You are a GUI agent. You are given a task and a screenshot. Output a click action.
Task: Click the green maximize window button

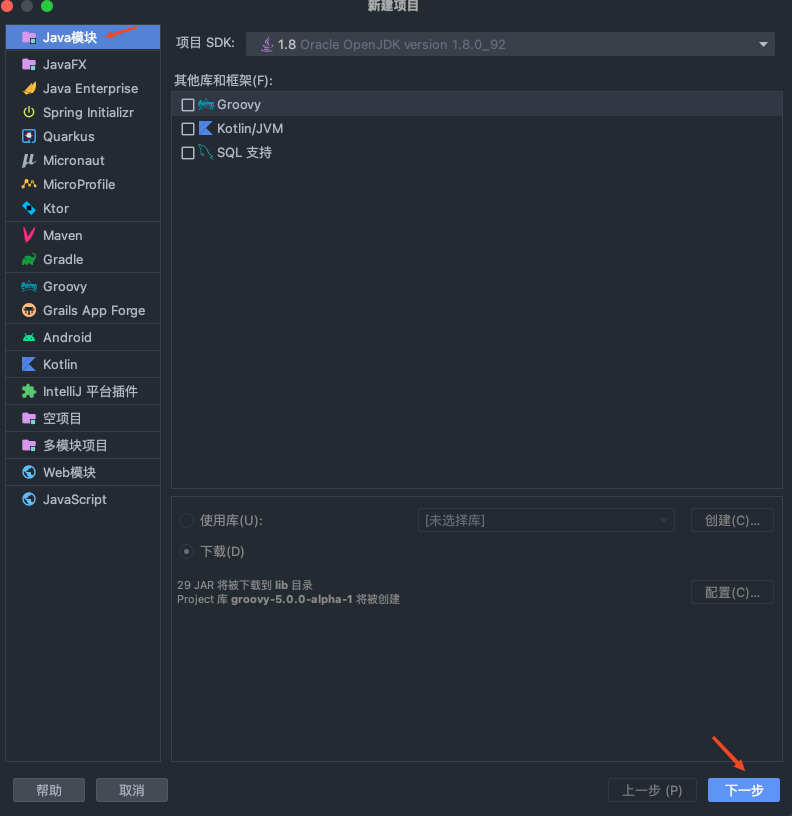(47, 6)
